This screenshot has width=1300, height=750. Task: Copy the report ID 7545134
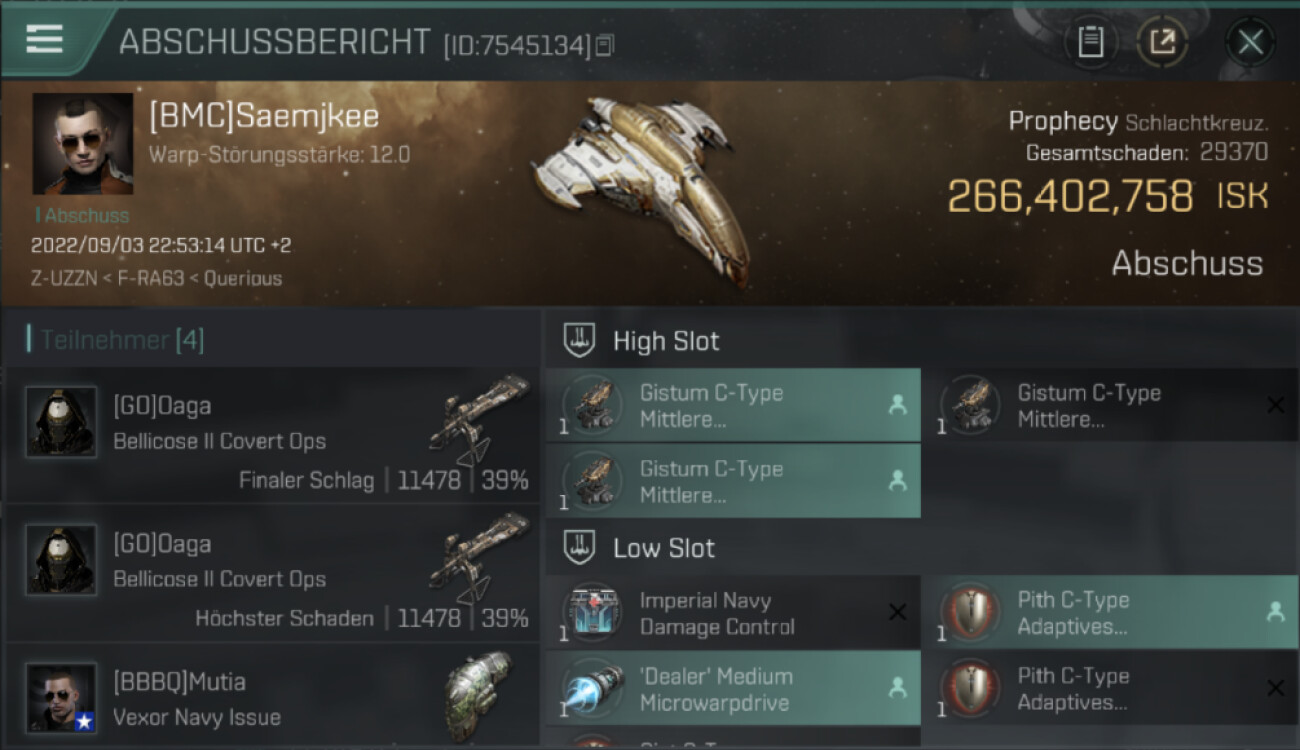[x=604, y=45]
